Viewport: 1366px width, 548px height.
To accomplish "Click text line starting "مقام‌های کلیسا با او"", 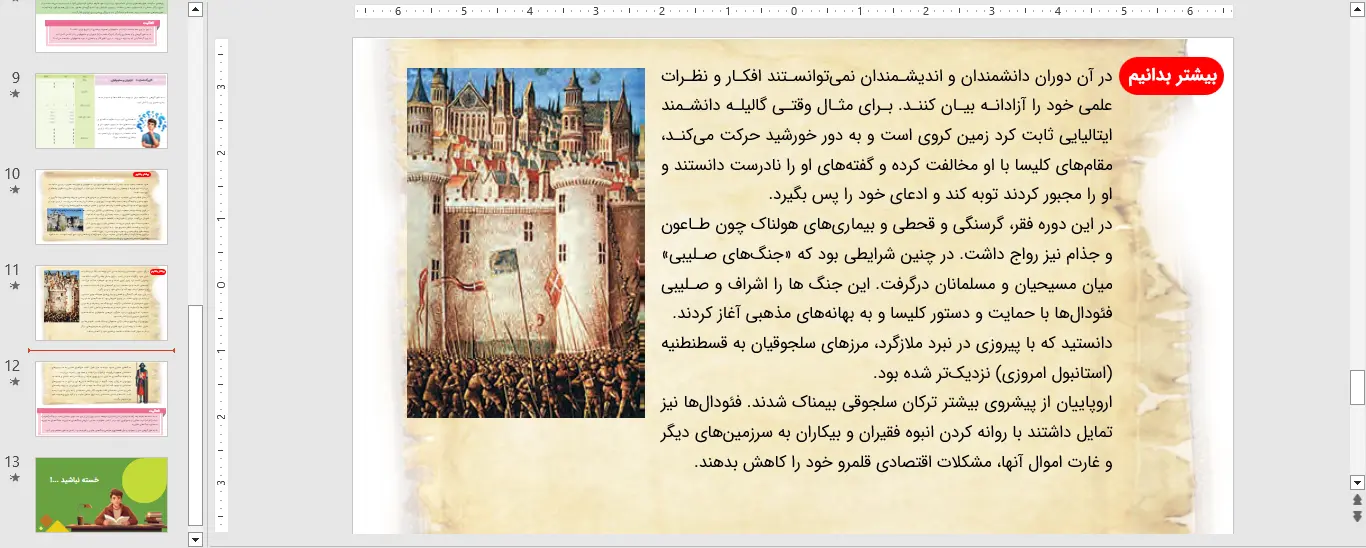I will (x=885, y=165).
